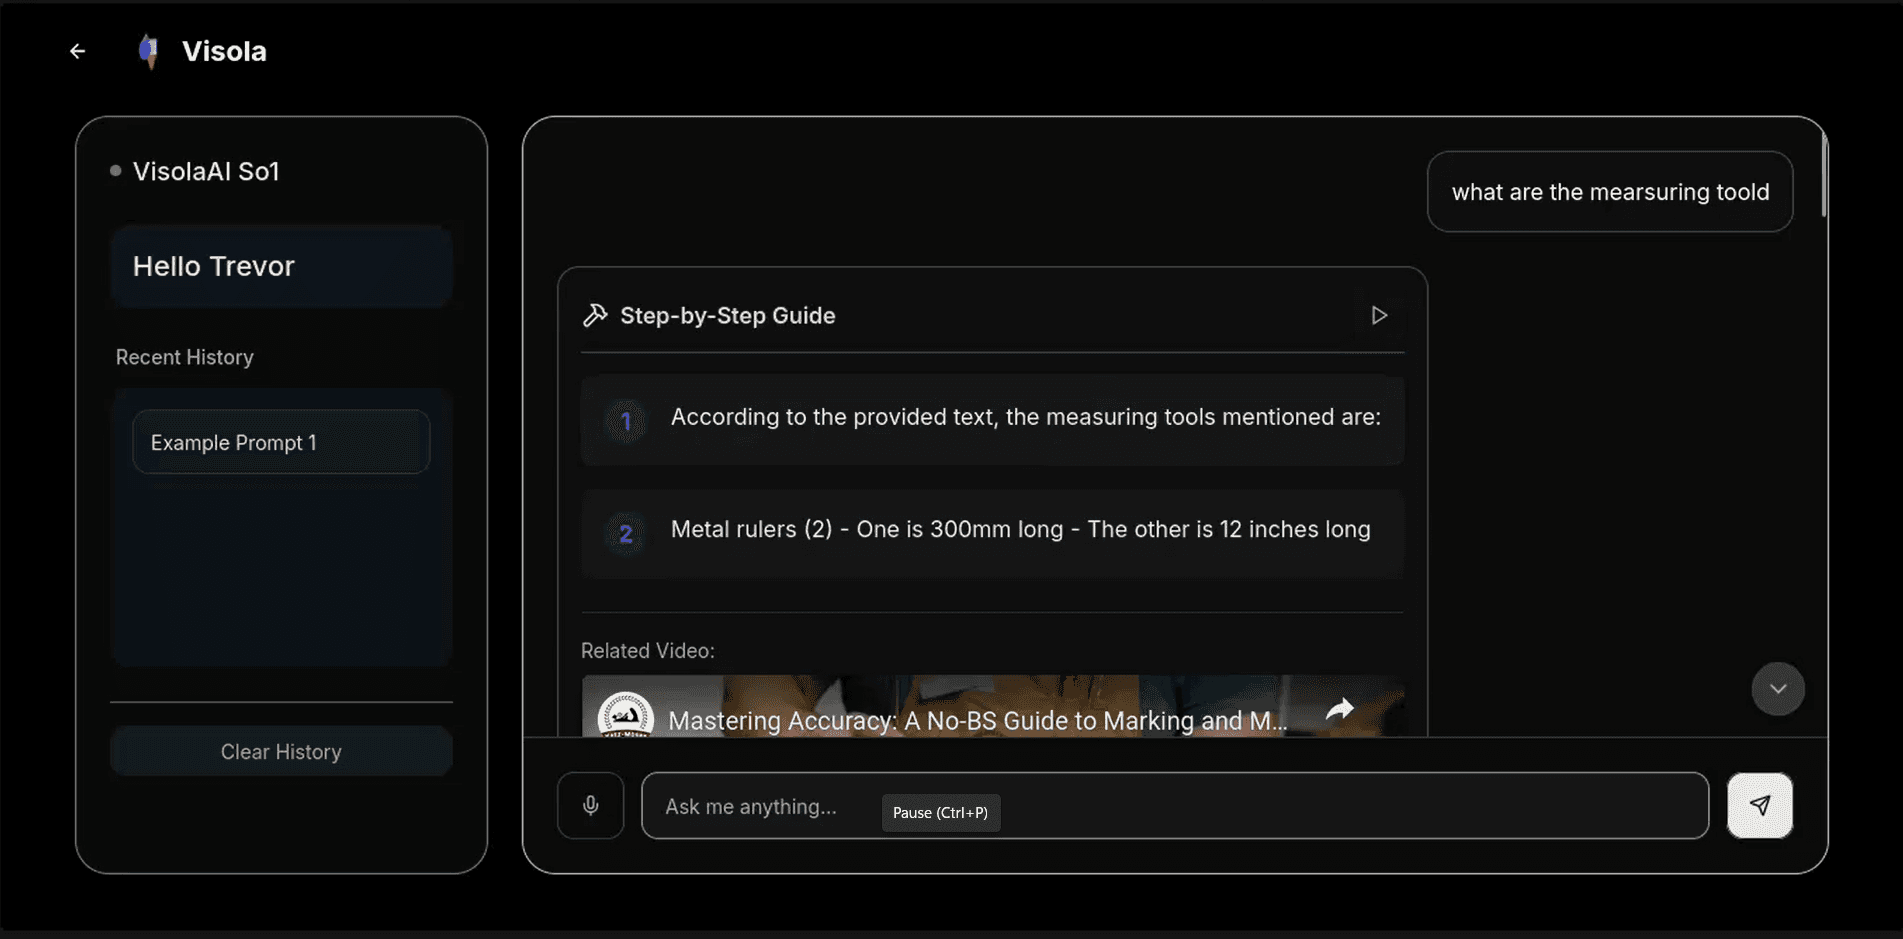Viewport: 1903px width, 939px height.
Task: Play the Step-by-Step Guide audio
Action: 1379,315
